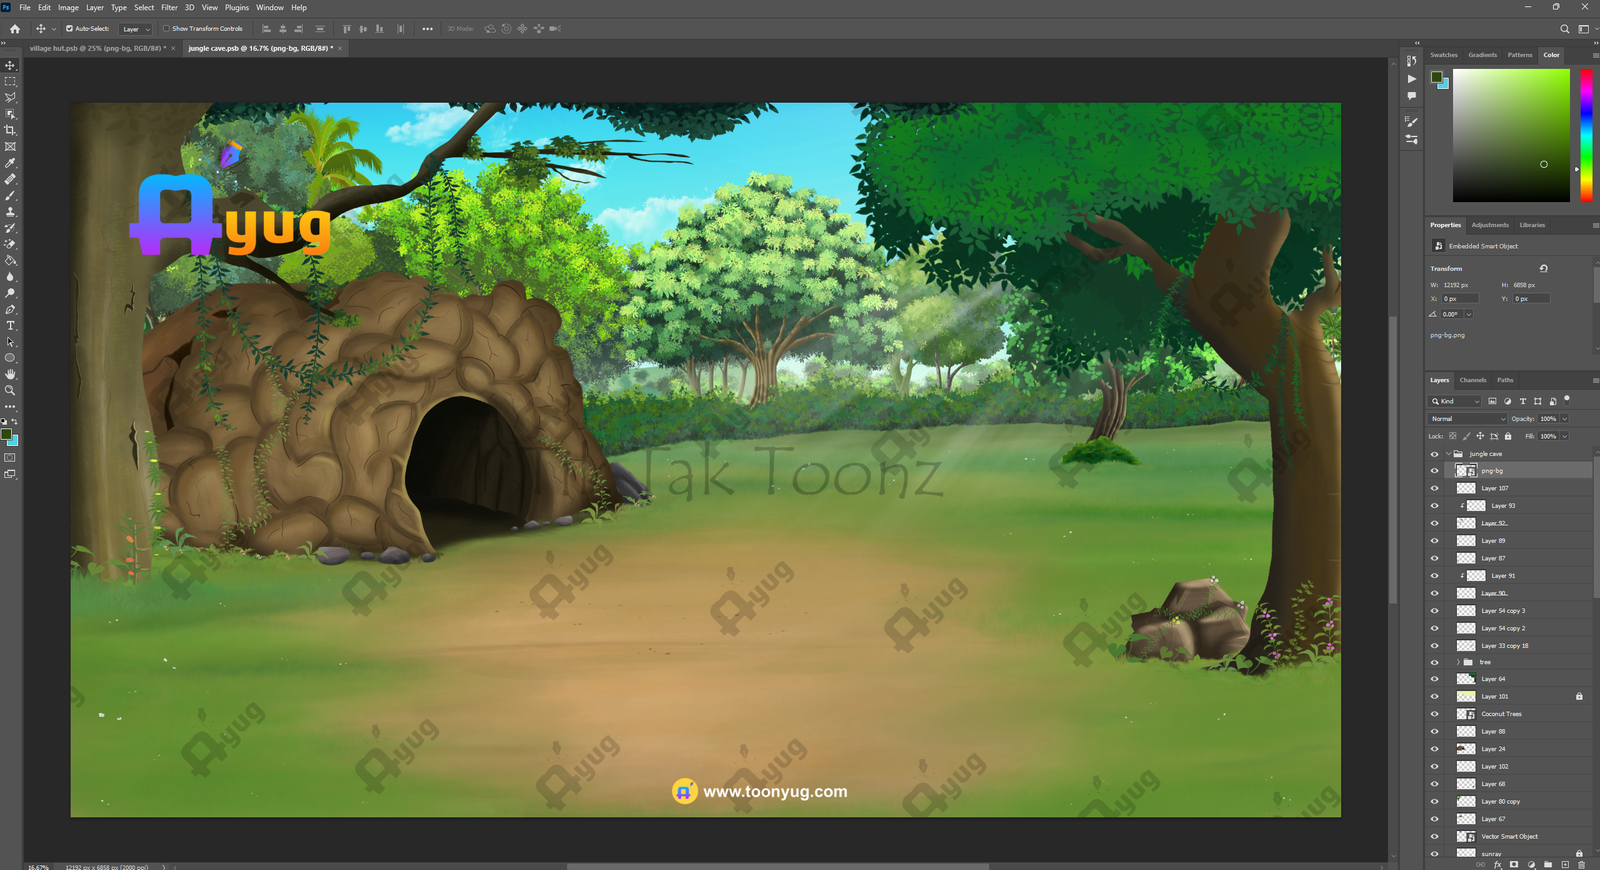Select the Crop tool

pos(10,130)
